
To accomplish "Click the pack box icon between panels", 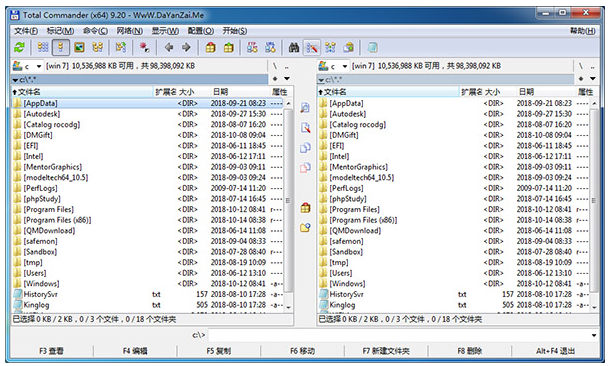I will (305, 208).
